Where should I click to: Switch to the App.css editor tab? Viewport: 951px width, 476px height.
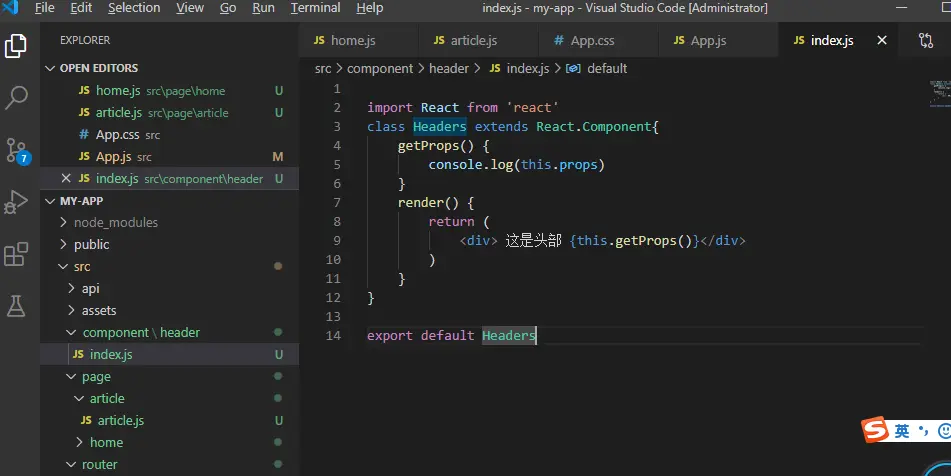(x=597, y=40)
